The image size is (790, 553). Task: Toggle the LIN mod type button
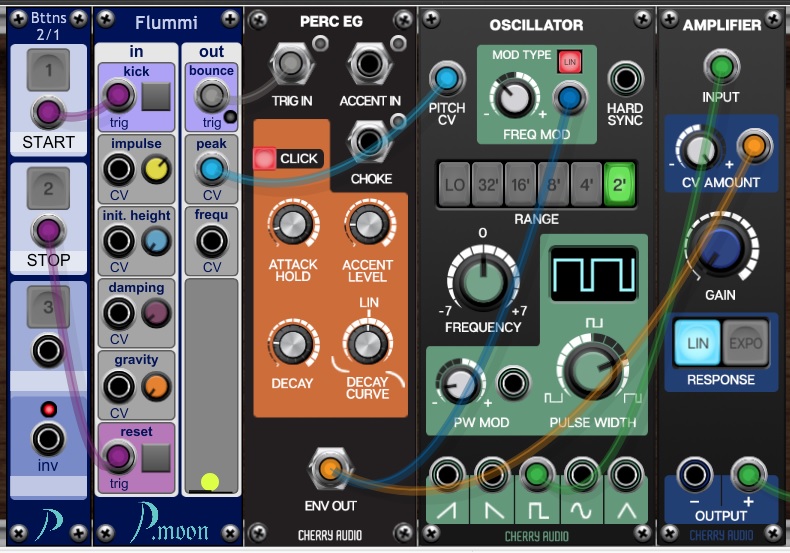(x=570, y=63)
